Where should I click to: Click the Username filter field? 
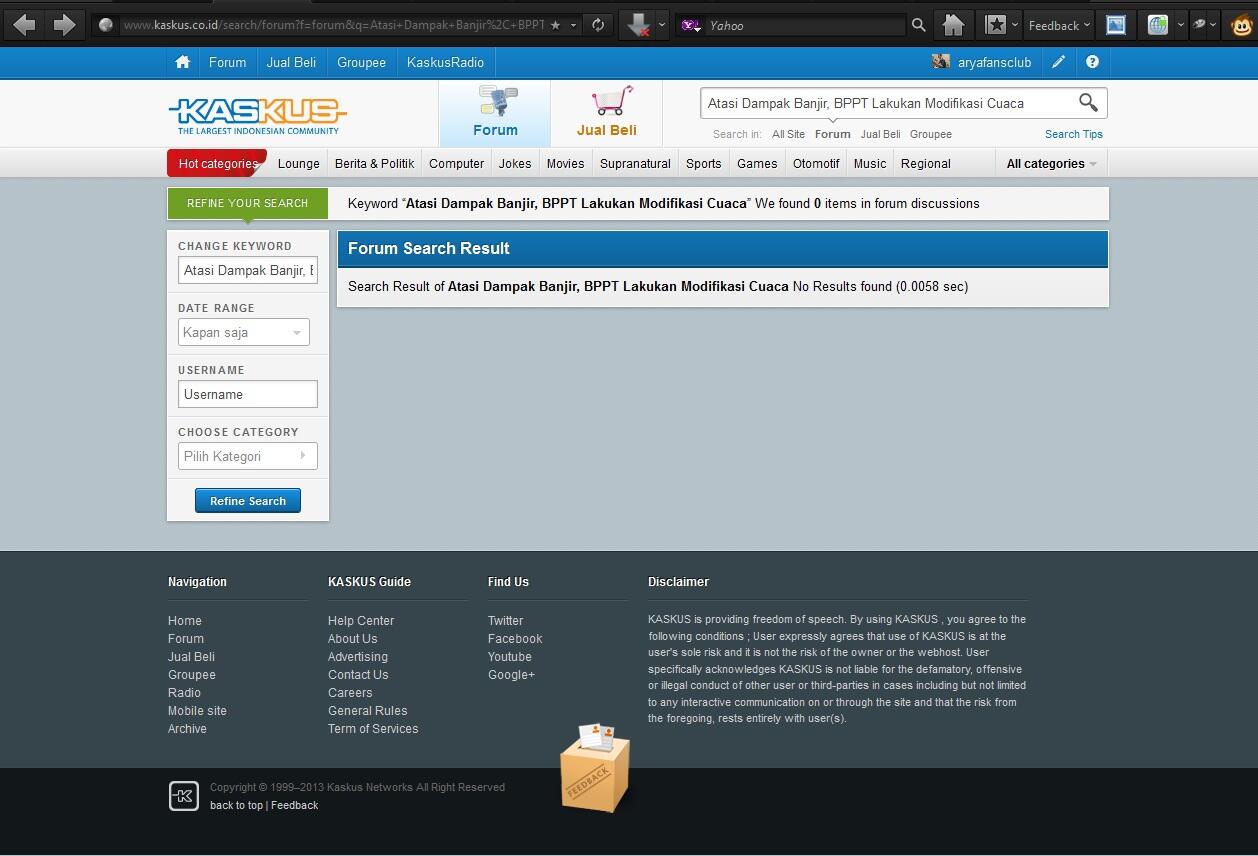[x=248, y=394]
